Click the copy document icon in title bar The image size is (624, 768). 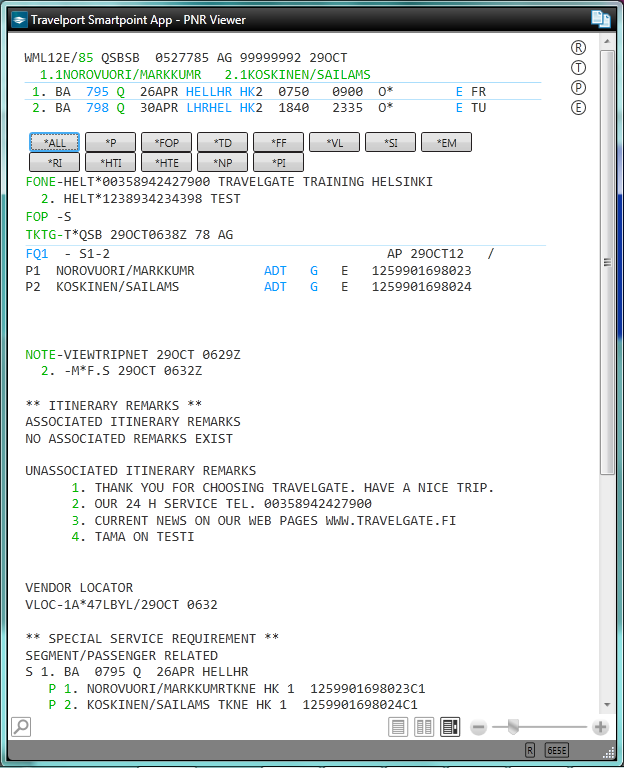coord(600,19)
